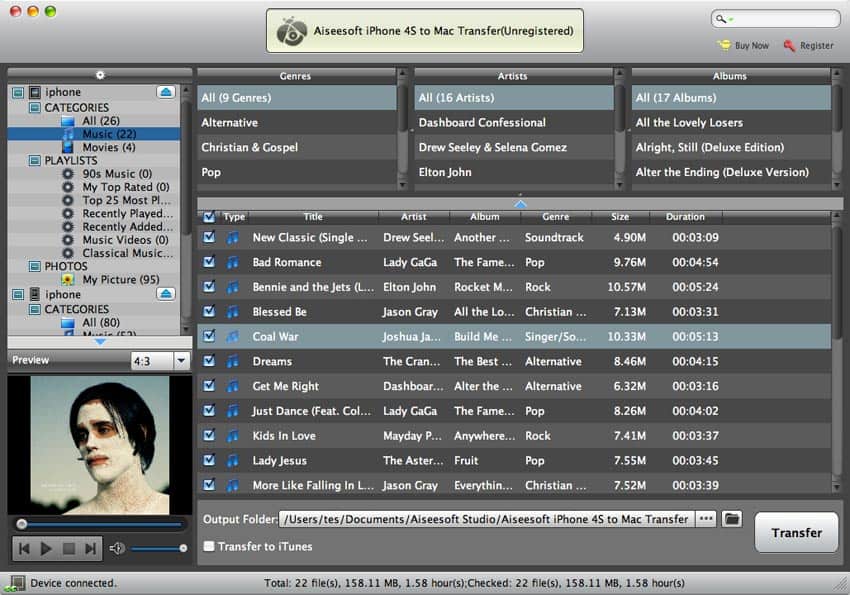Screen dimensions: 850x595
Task: Click the Movies (4) film icon
Action: click(68, 147)
